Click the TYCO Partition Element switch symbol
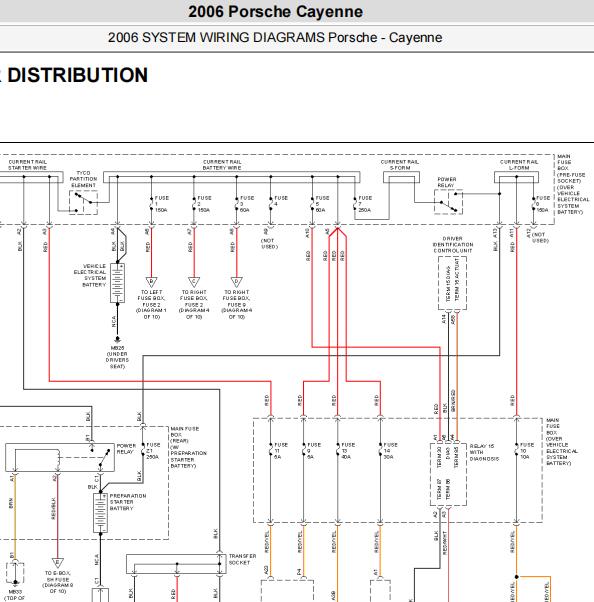The image size is (594, 602). tap(83, 202)
